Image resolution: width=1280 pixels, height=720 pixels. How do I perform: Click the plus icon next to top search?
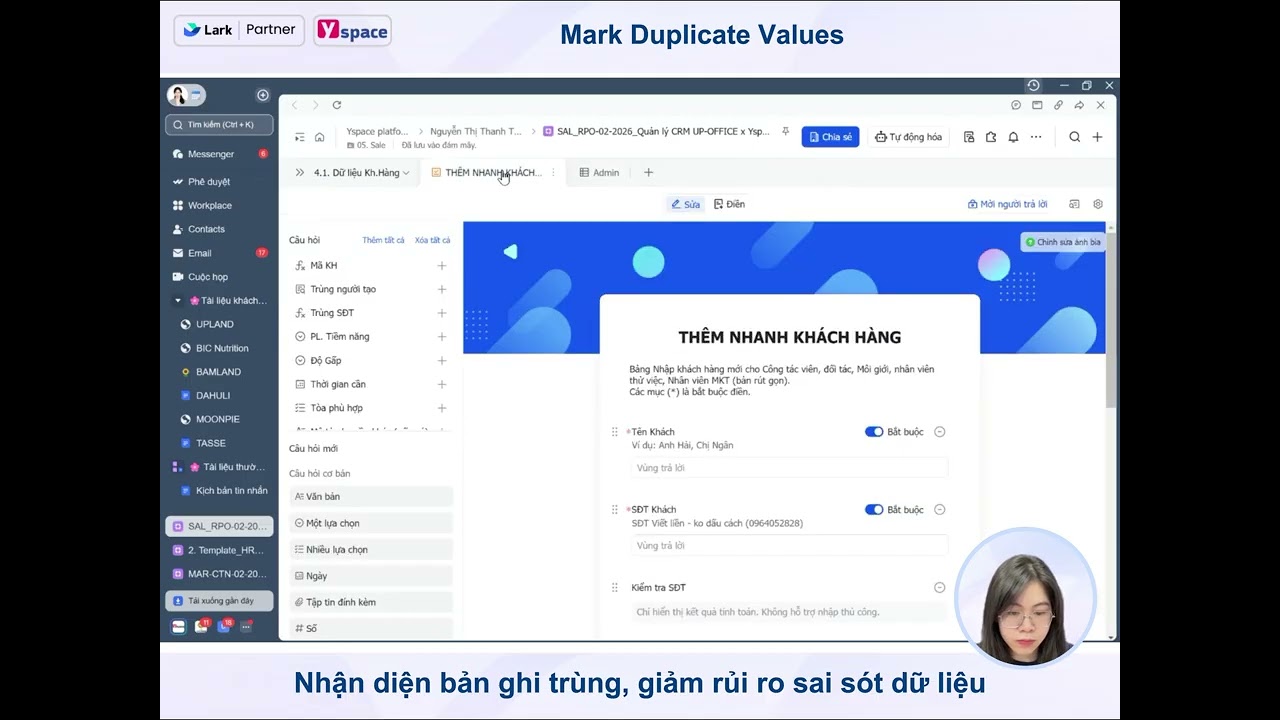(1097, 137)
